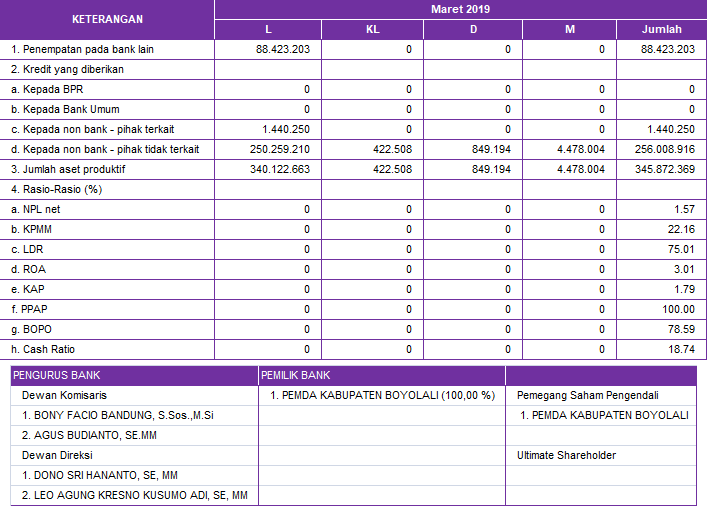Click the PENGURUS BANK section header
Screen dimensions: 707x507
(x=56, y=375)
